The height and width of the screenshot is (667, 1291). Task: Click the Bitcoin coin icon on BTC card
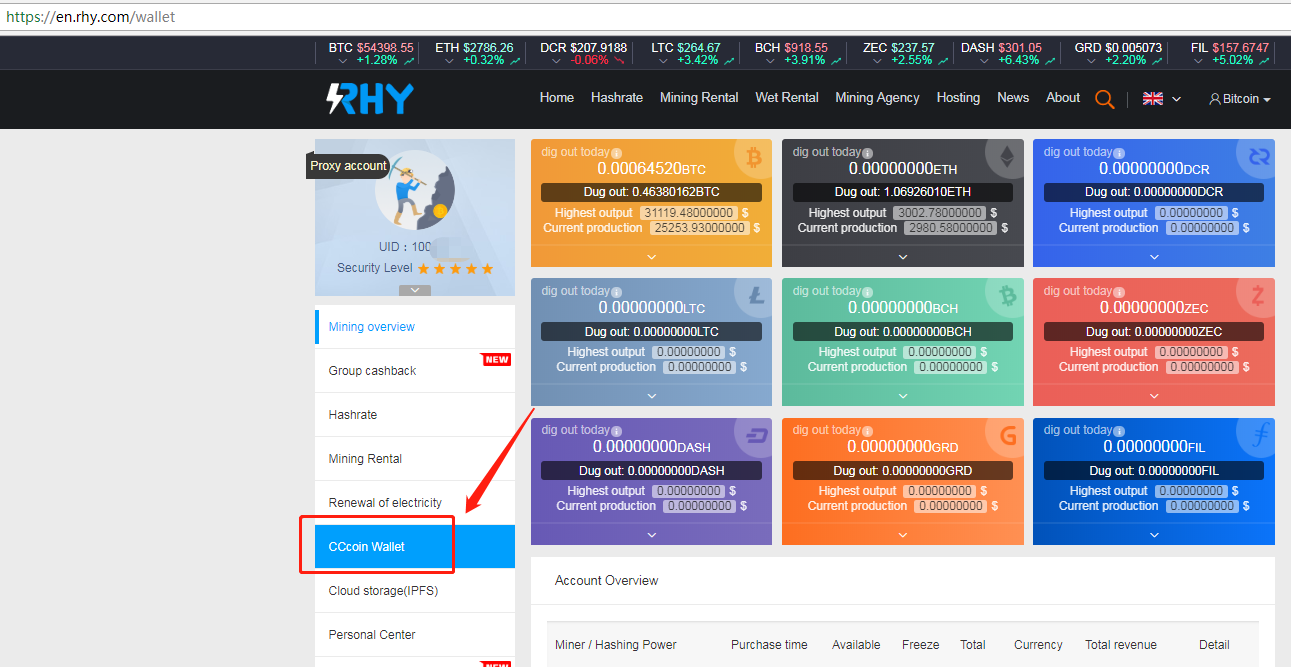pyautogui.click(x=752, y=157)
